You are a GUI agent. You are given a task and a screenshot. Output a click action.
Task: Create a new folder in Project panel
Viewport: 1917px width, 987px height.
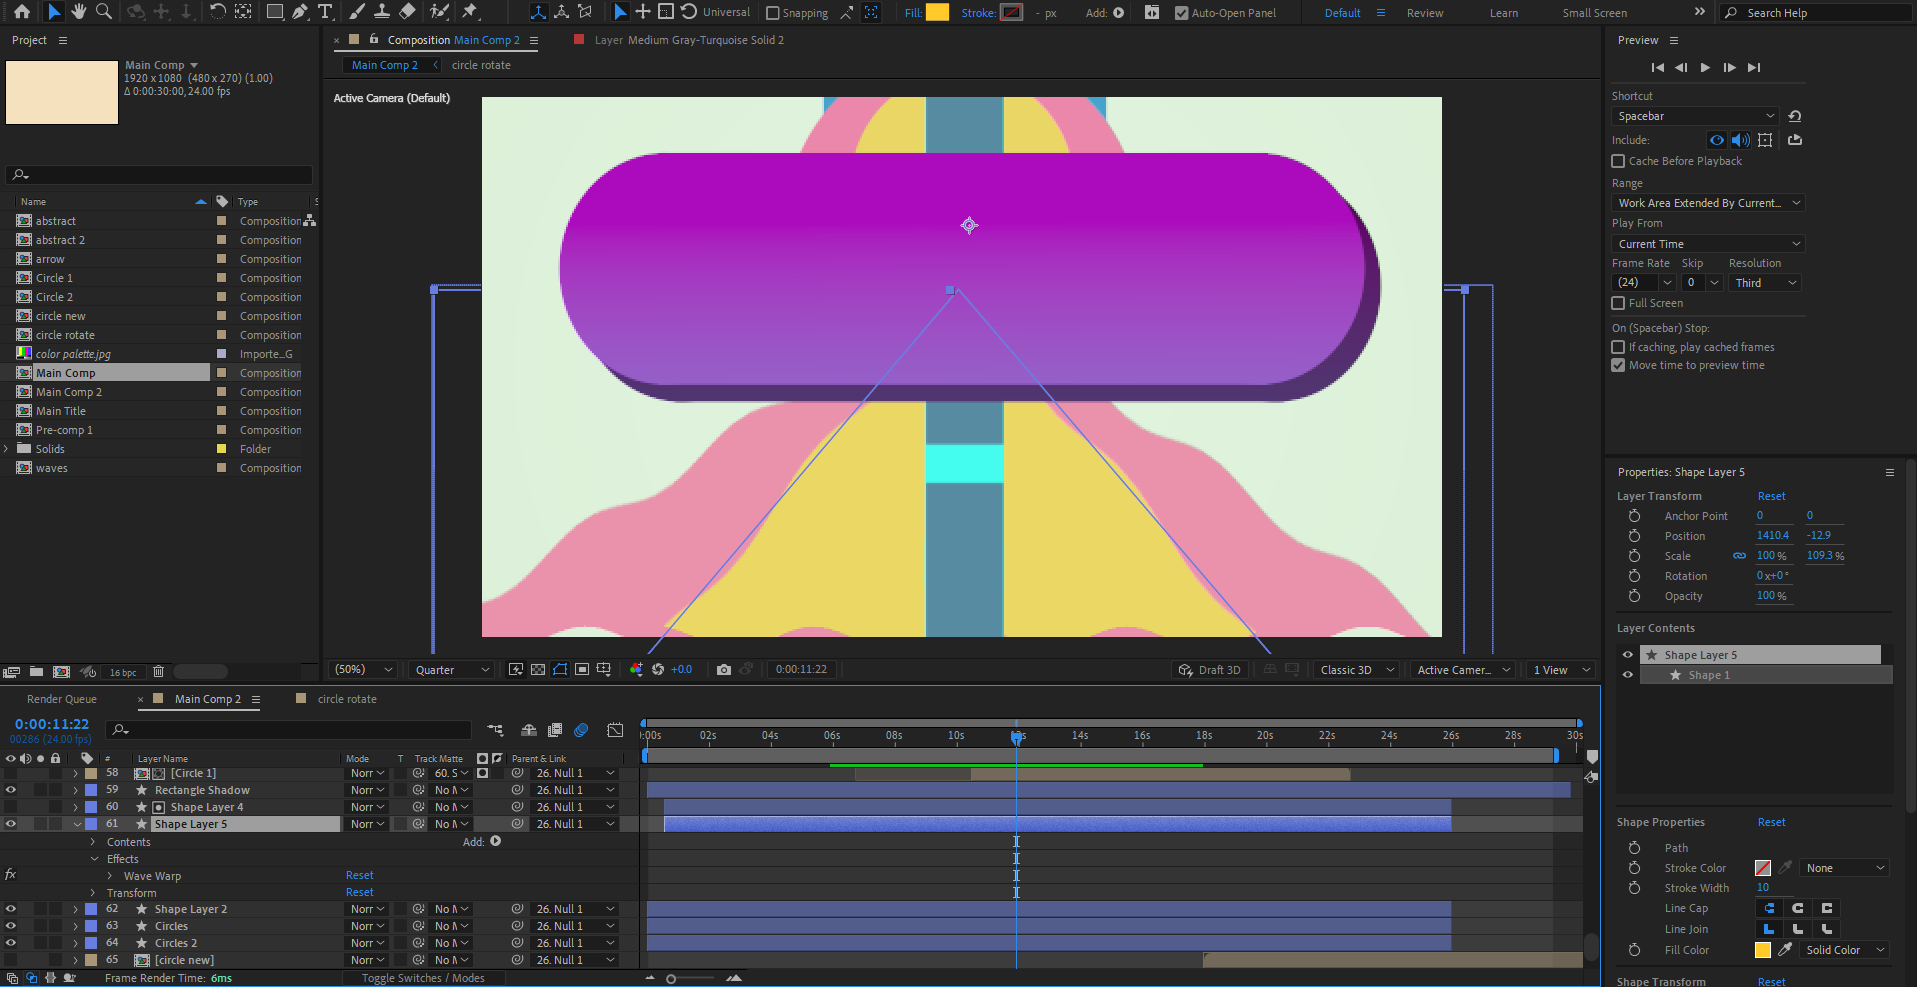coord(36,672)
